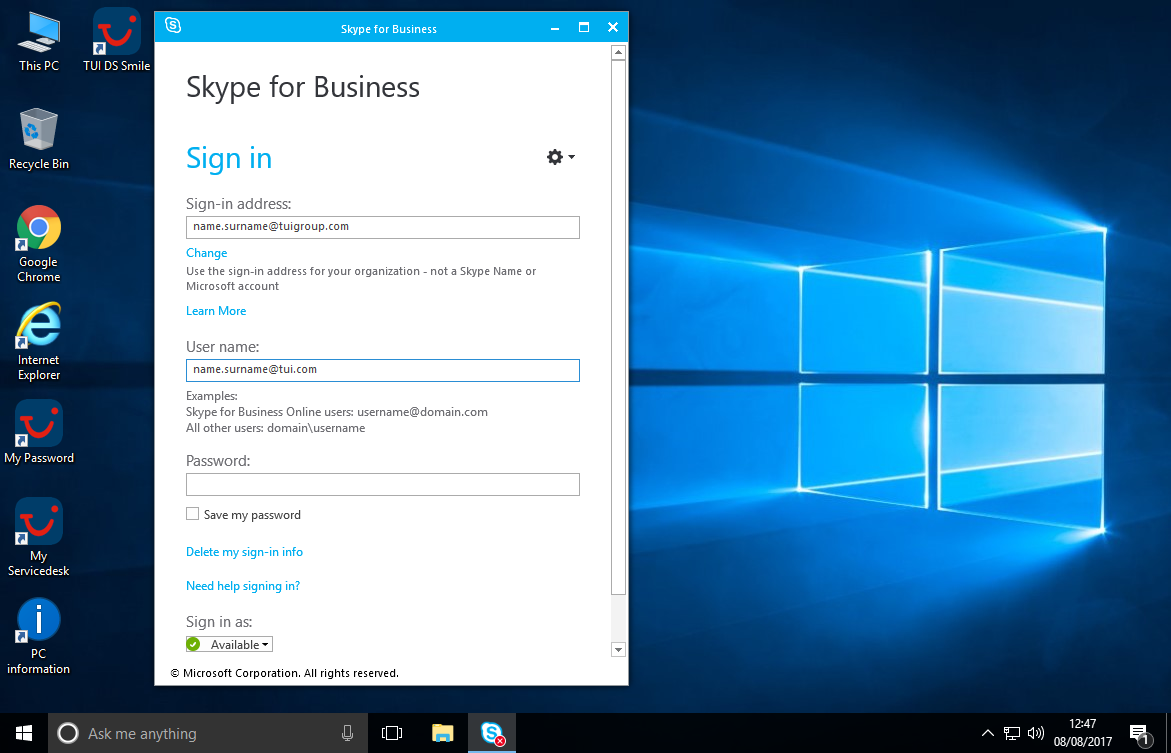Click the Sign in heading text
The width and height of the screenshot is (1171, 753).
pos(229,158)
